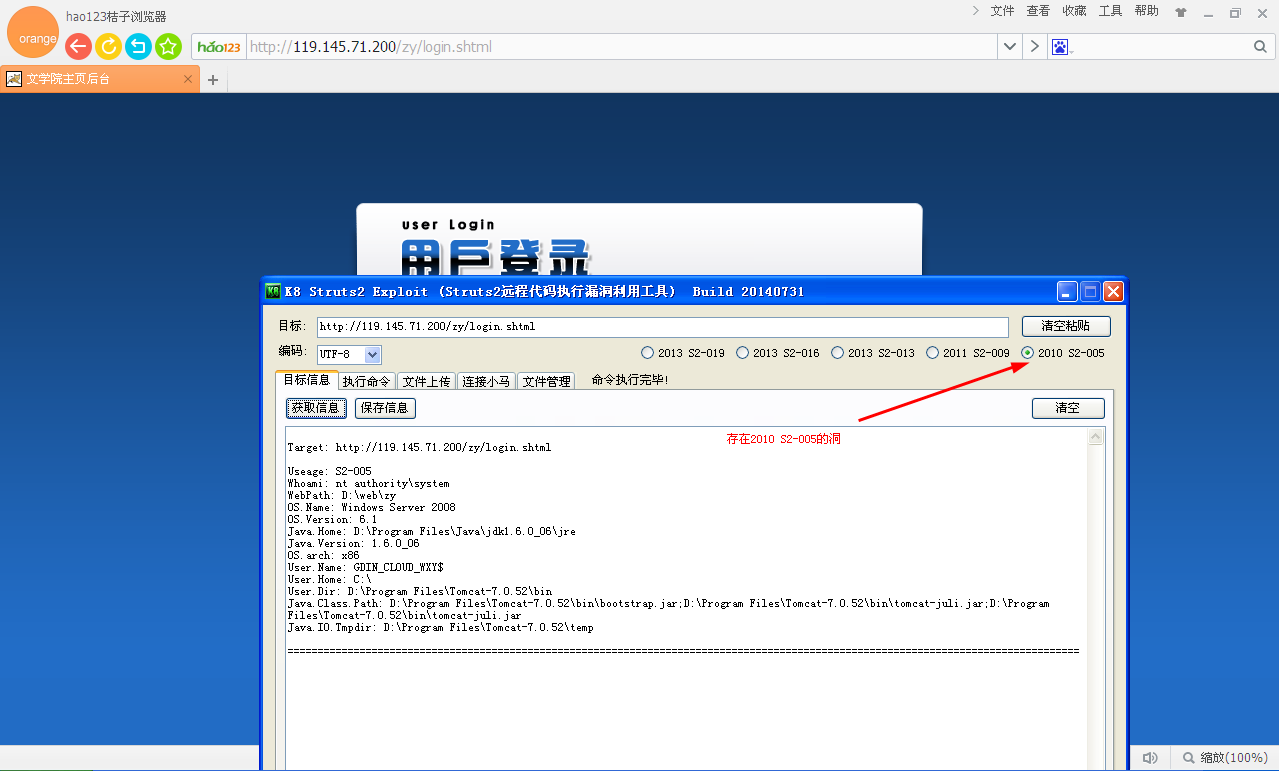Expand the menu chevron left of 文件

975,11
